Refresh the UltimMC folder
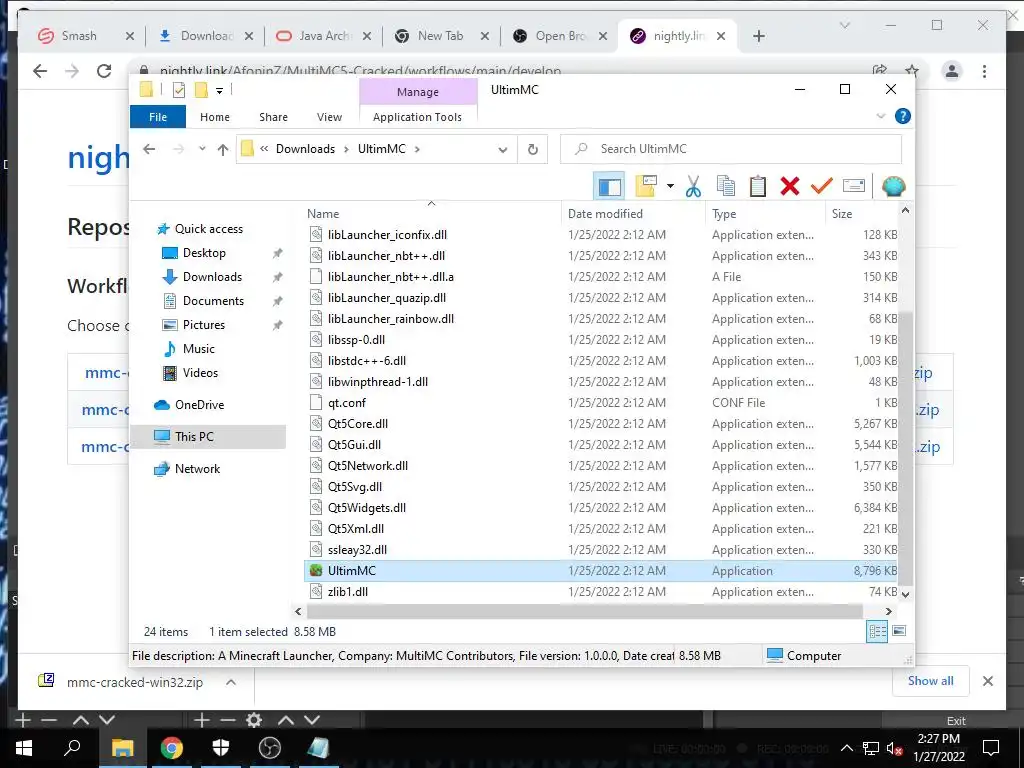 532,150
